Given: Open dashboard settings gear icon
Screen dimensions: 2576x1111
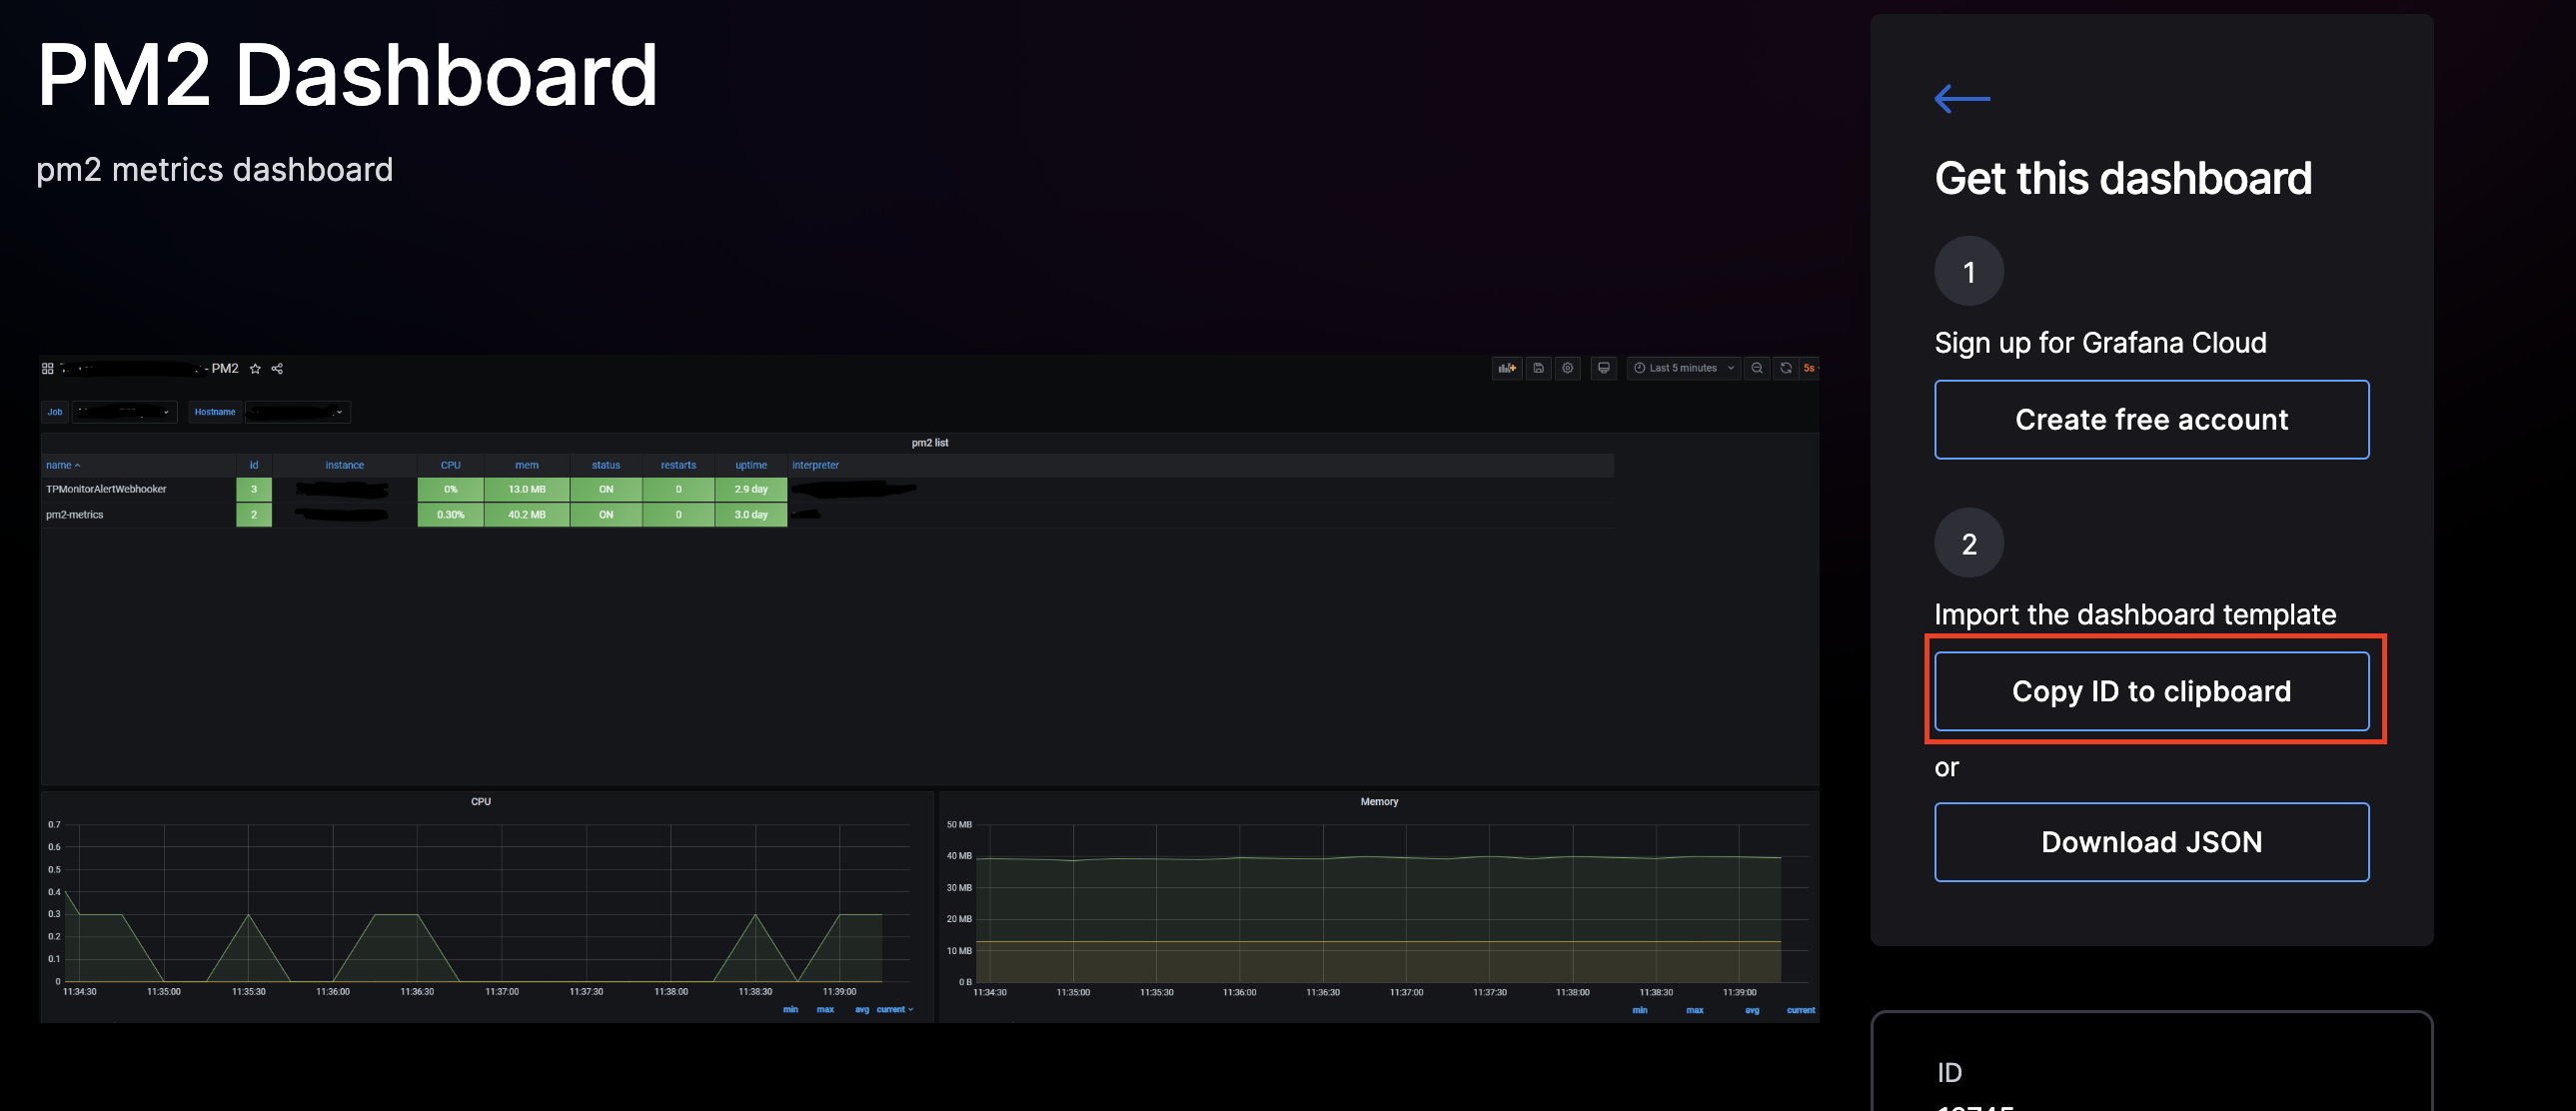Looking at the screenshot, I should (x=1567, y=368).
